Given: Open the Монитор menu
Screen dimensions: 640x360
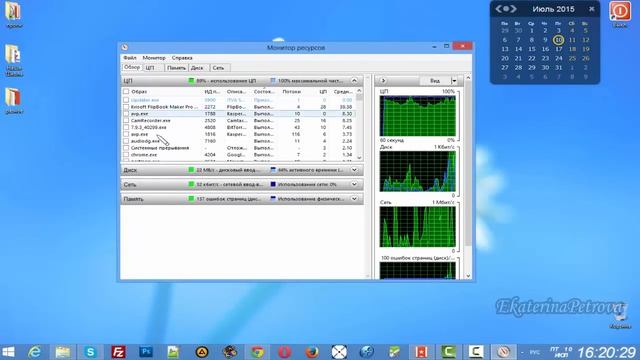Looking at the screenshot, I should [x=154, y=58].
